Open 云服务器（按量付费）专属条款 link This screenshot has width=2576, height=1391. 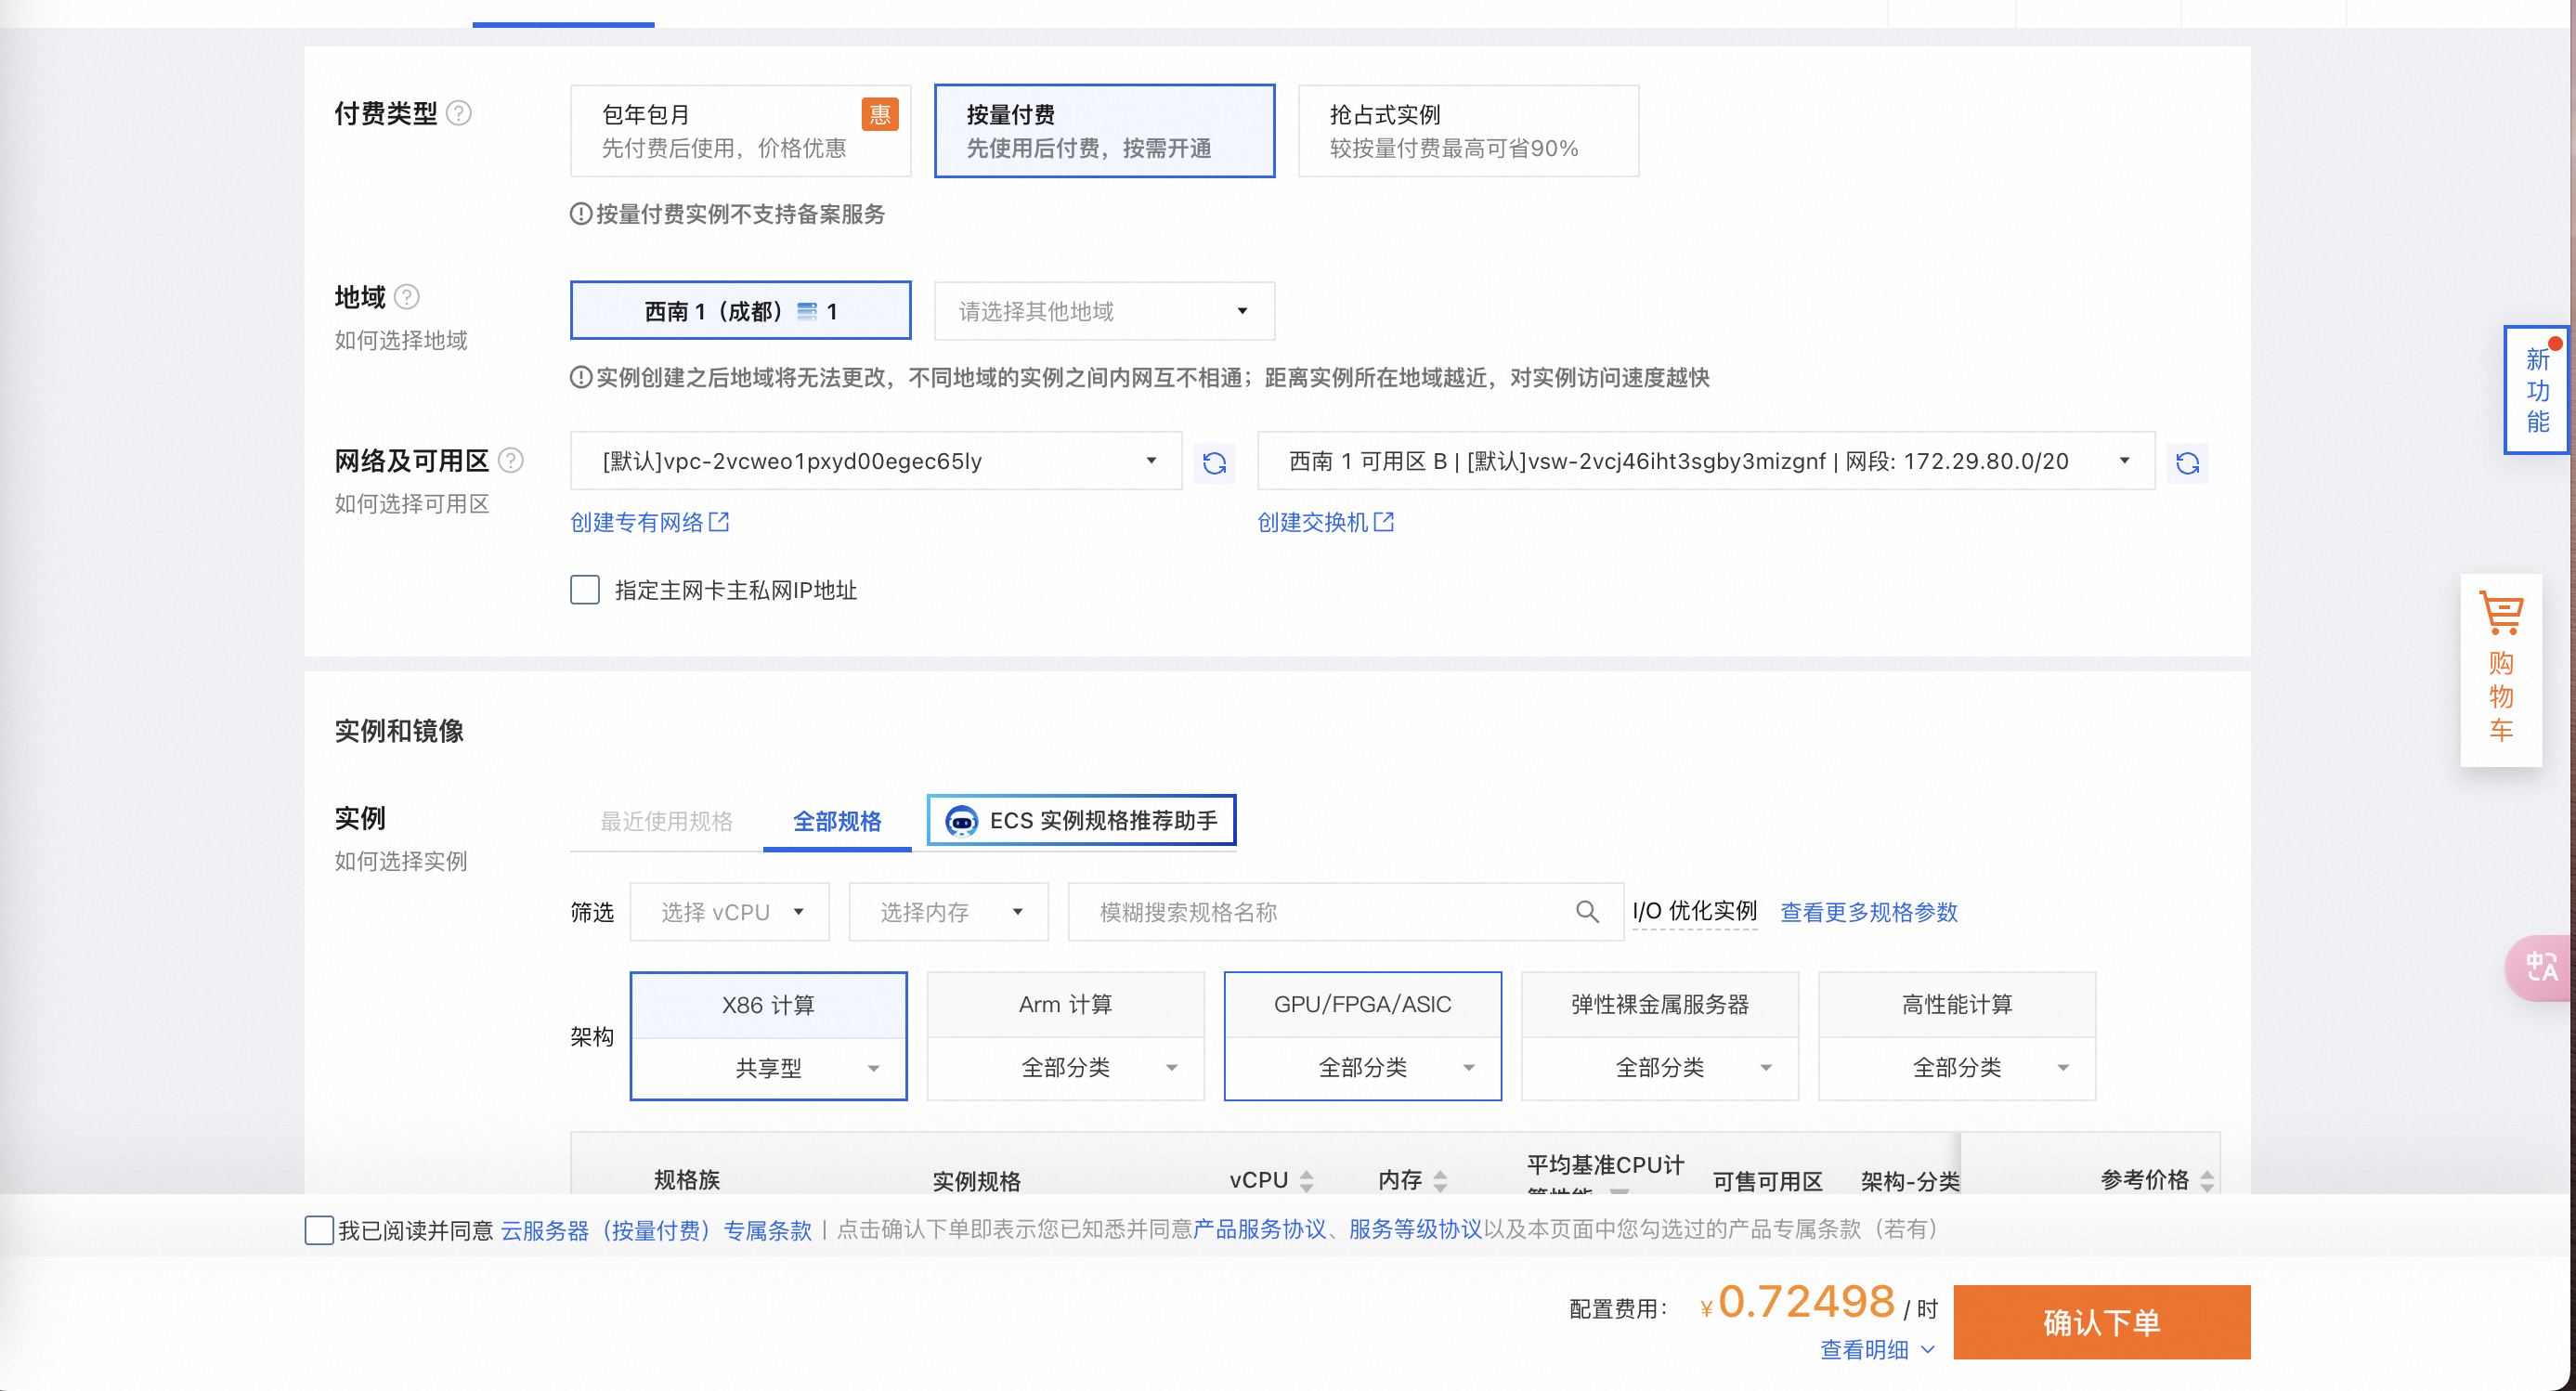[656, 1230]
